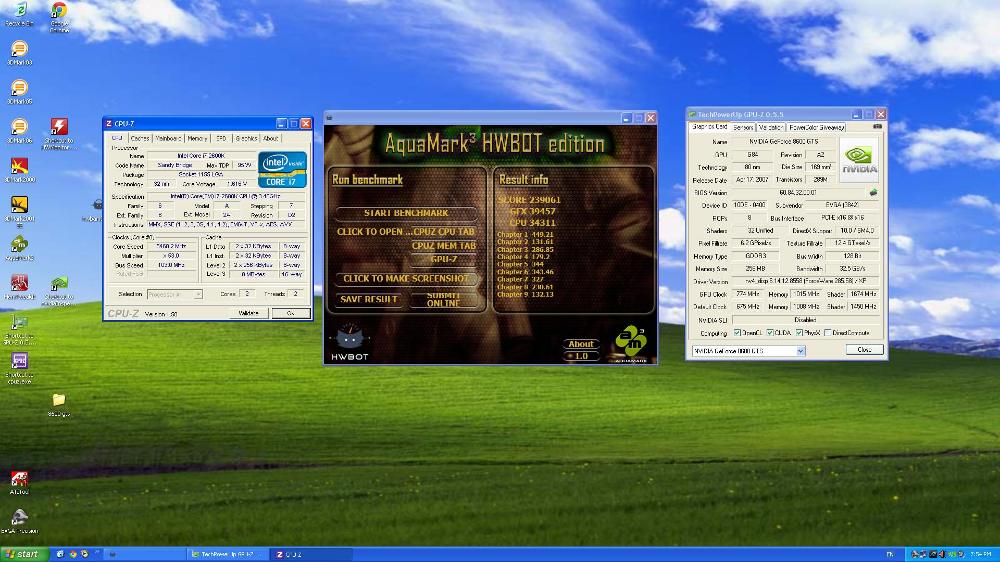
Task: Click the CPU 34311 result line
Action: 532,223
